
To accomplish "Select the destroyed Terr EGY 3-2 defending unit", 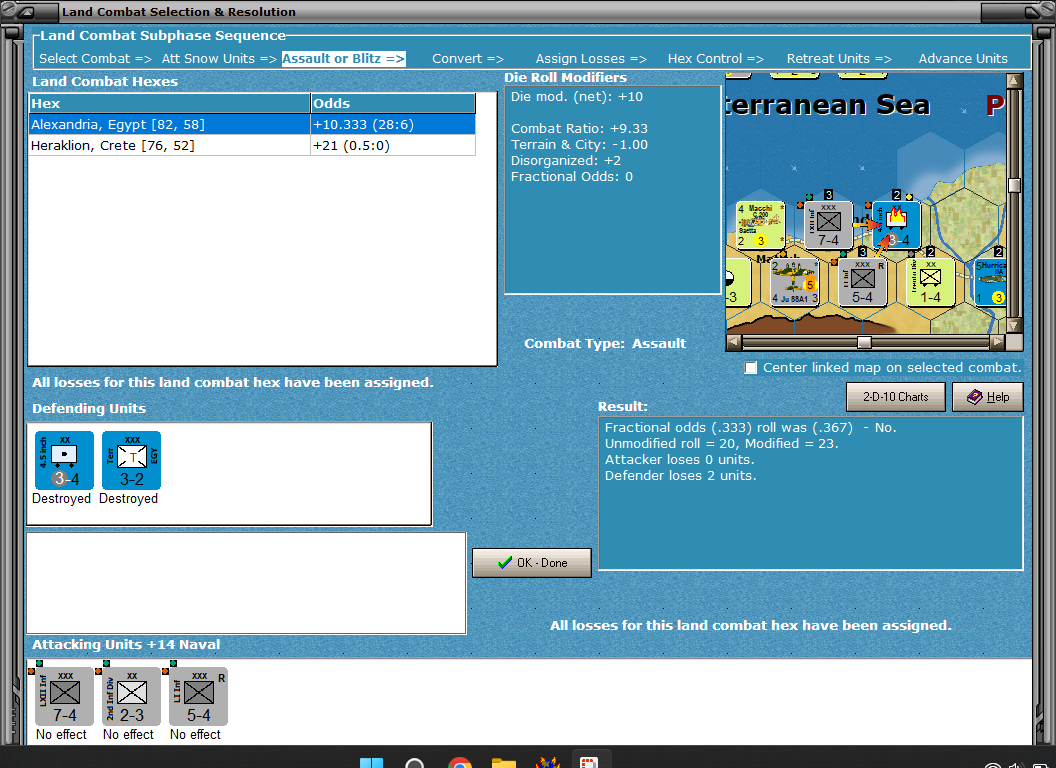I will tap(131, 460).
